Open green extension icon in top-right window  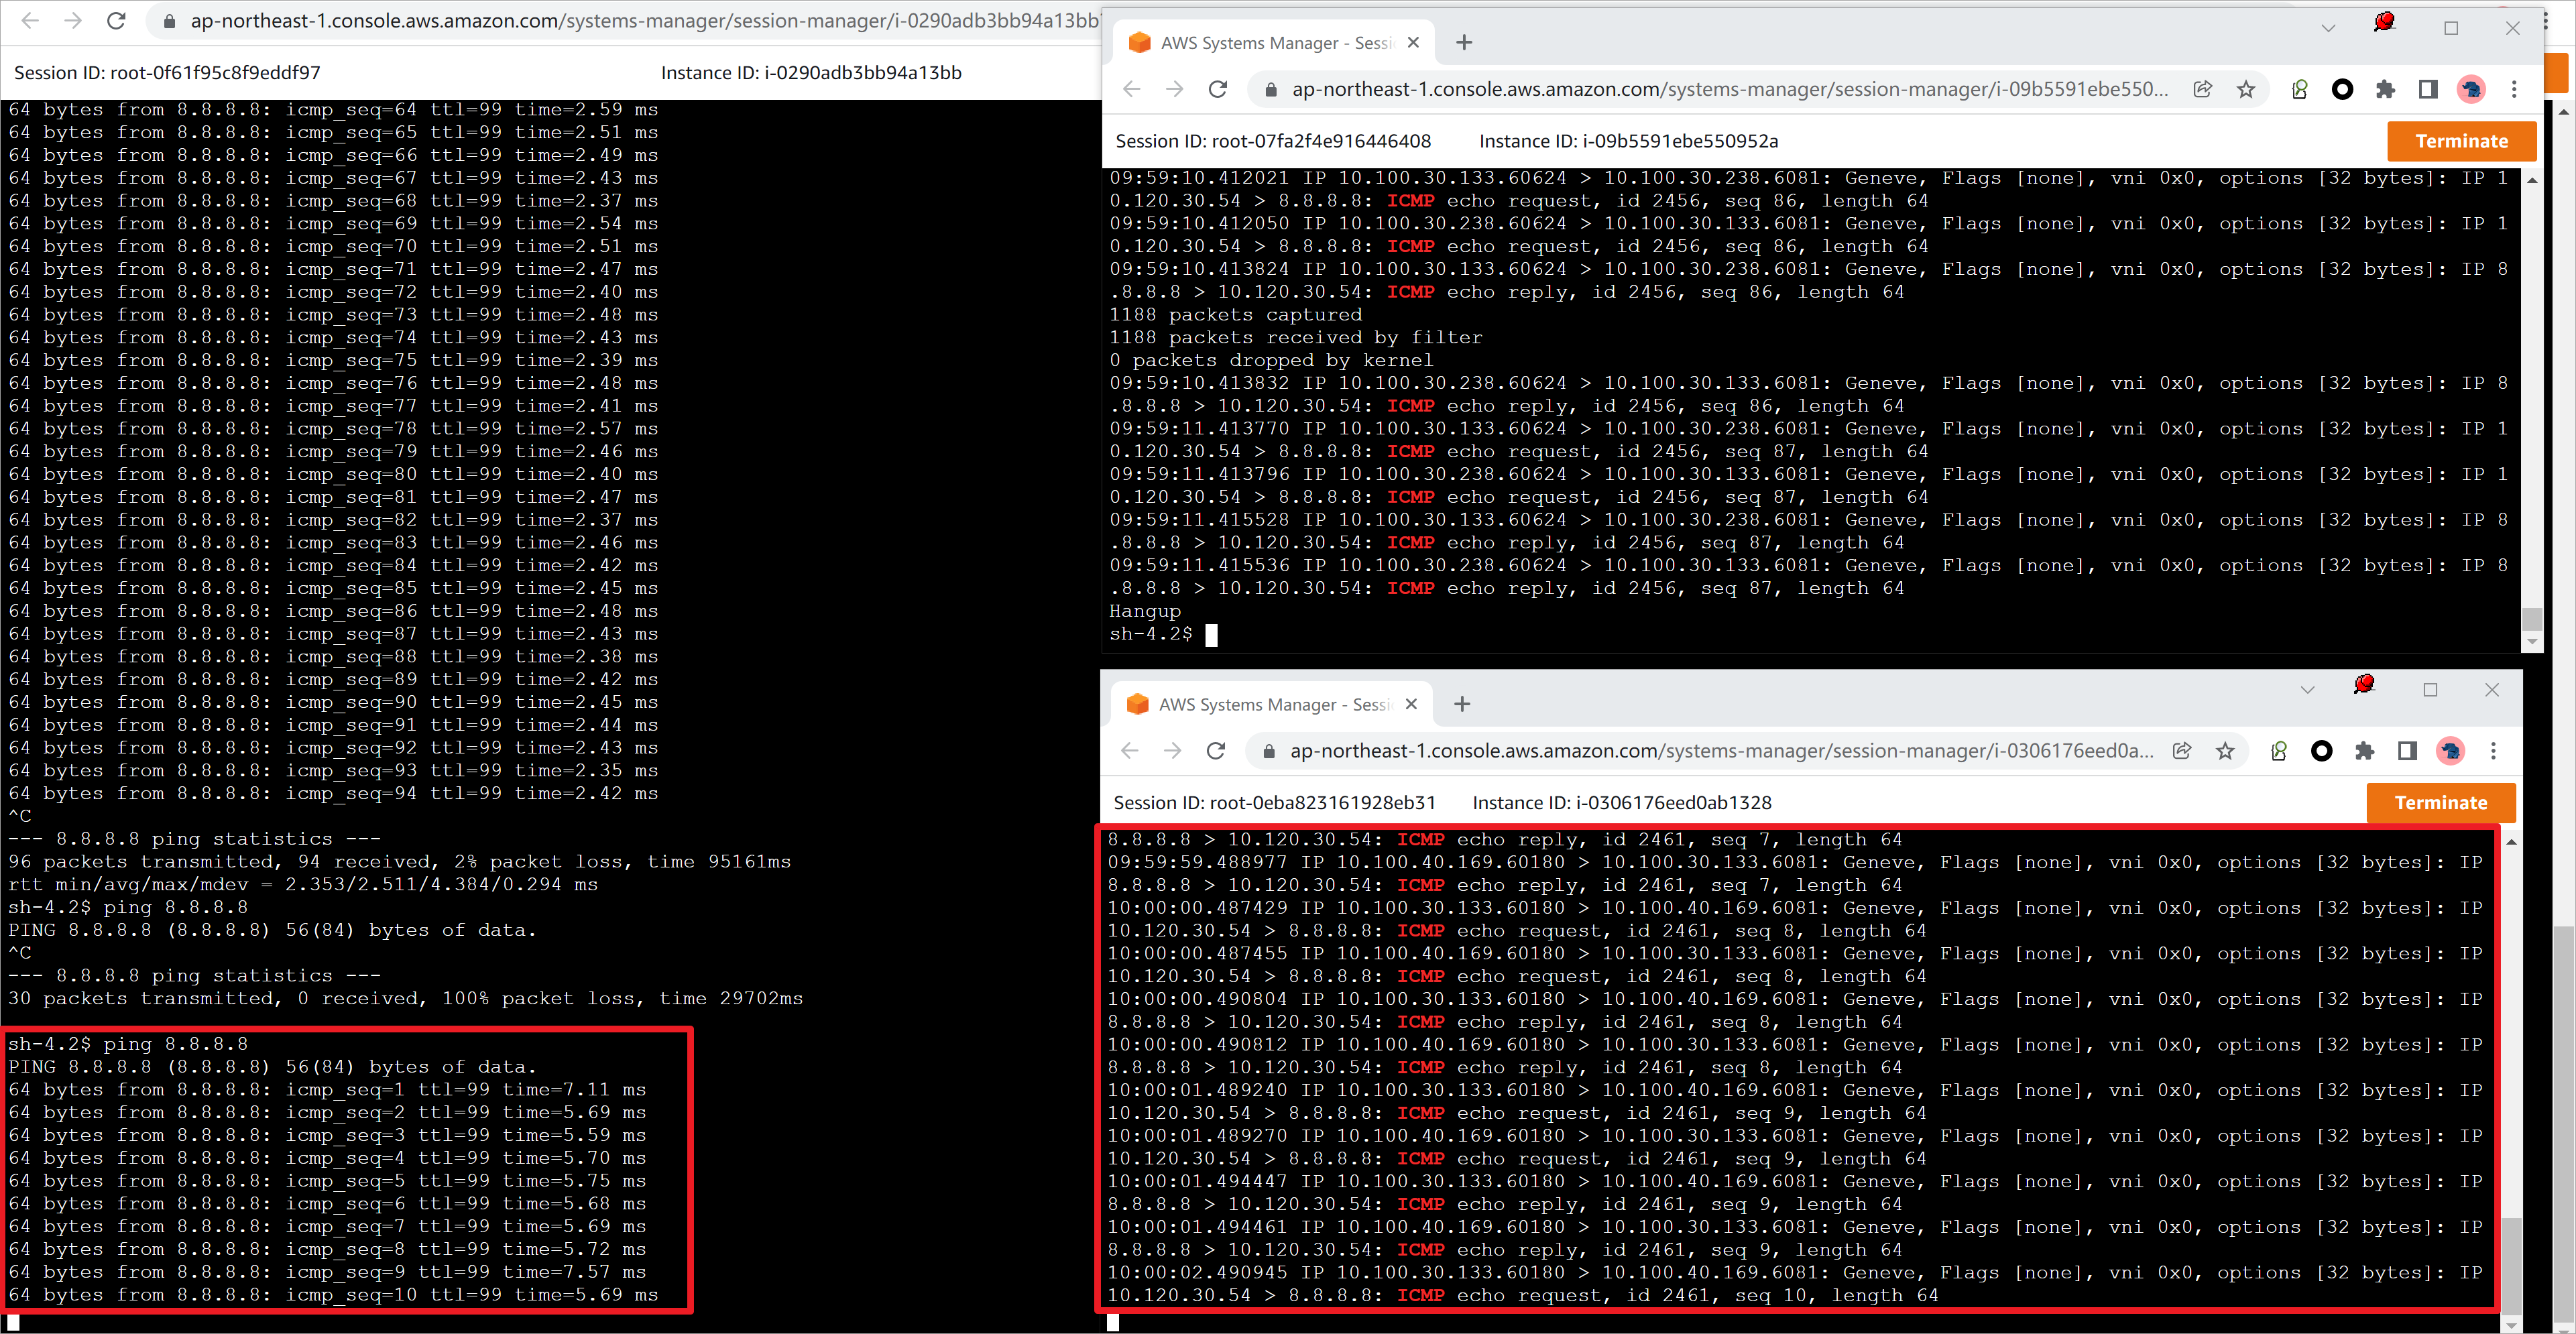[2299, 89]
